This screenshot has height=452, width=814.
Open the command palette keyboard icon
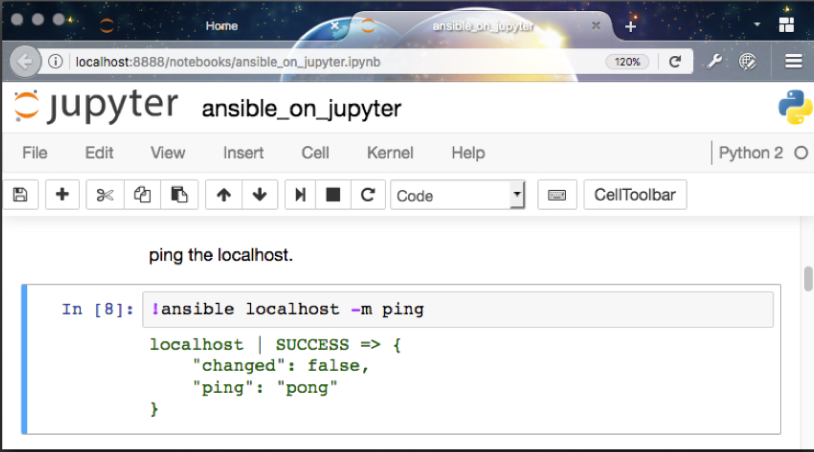click(x=557, y=195)
